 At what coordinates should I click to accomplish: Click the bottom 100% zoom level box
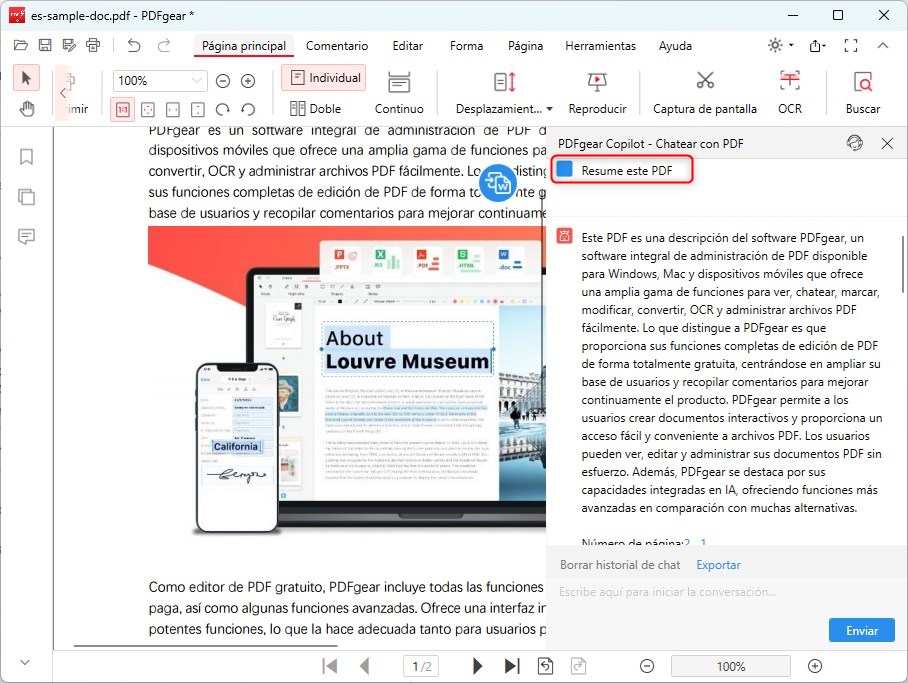coord(731,667)
